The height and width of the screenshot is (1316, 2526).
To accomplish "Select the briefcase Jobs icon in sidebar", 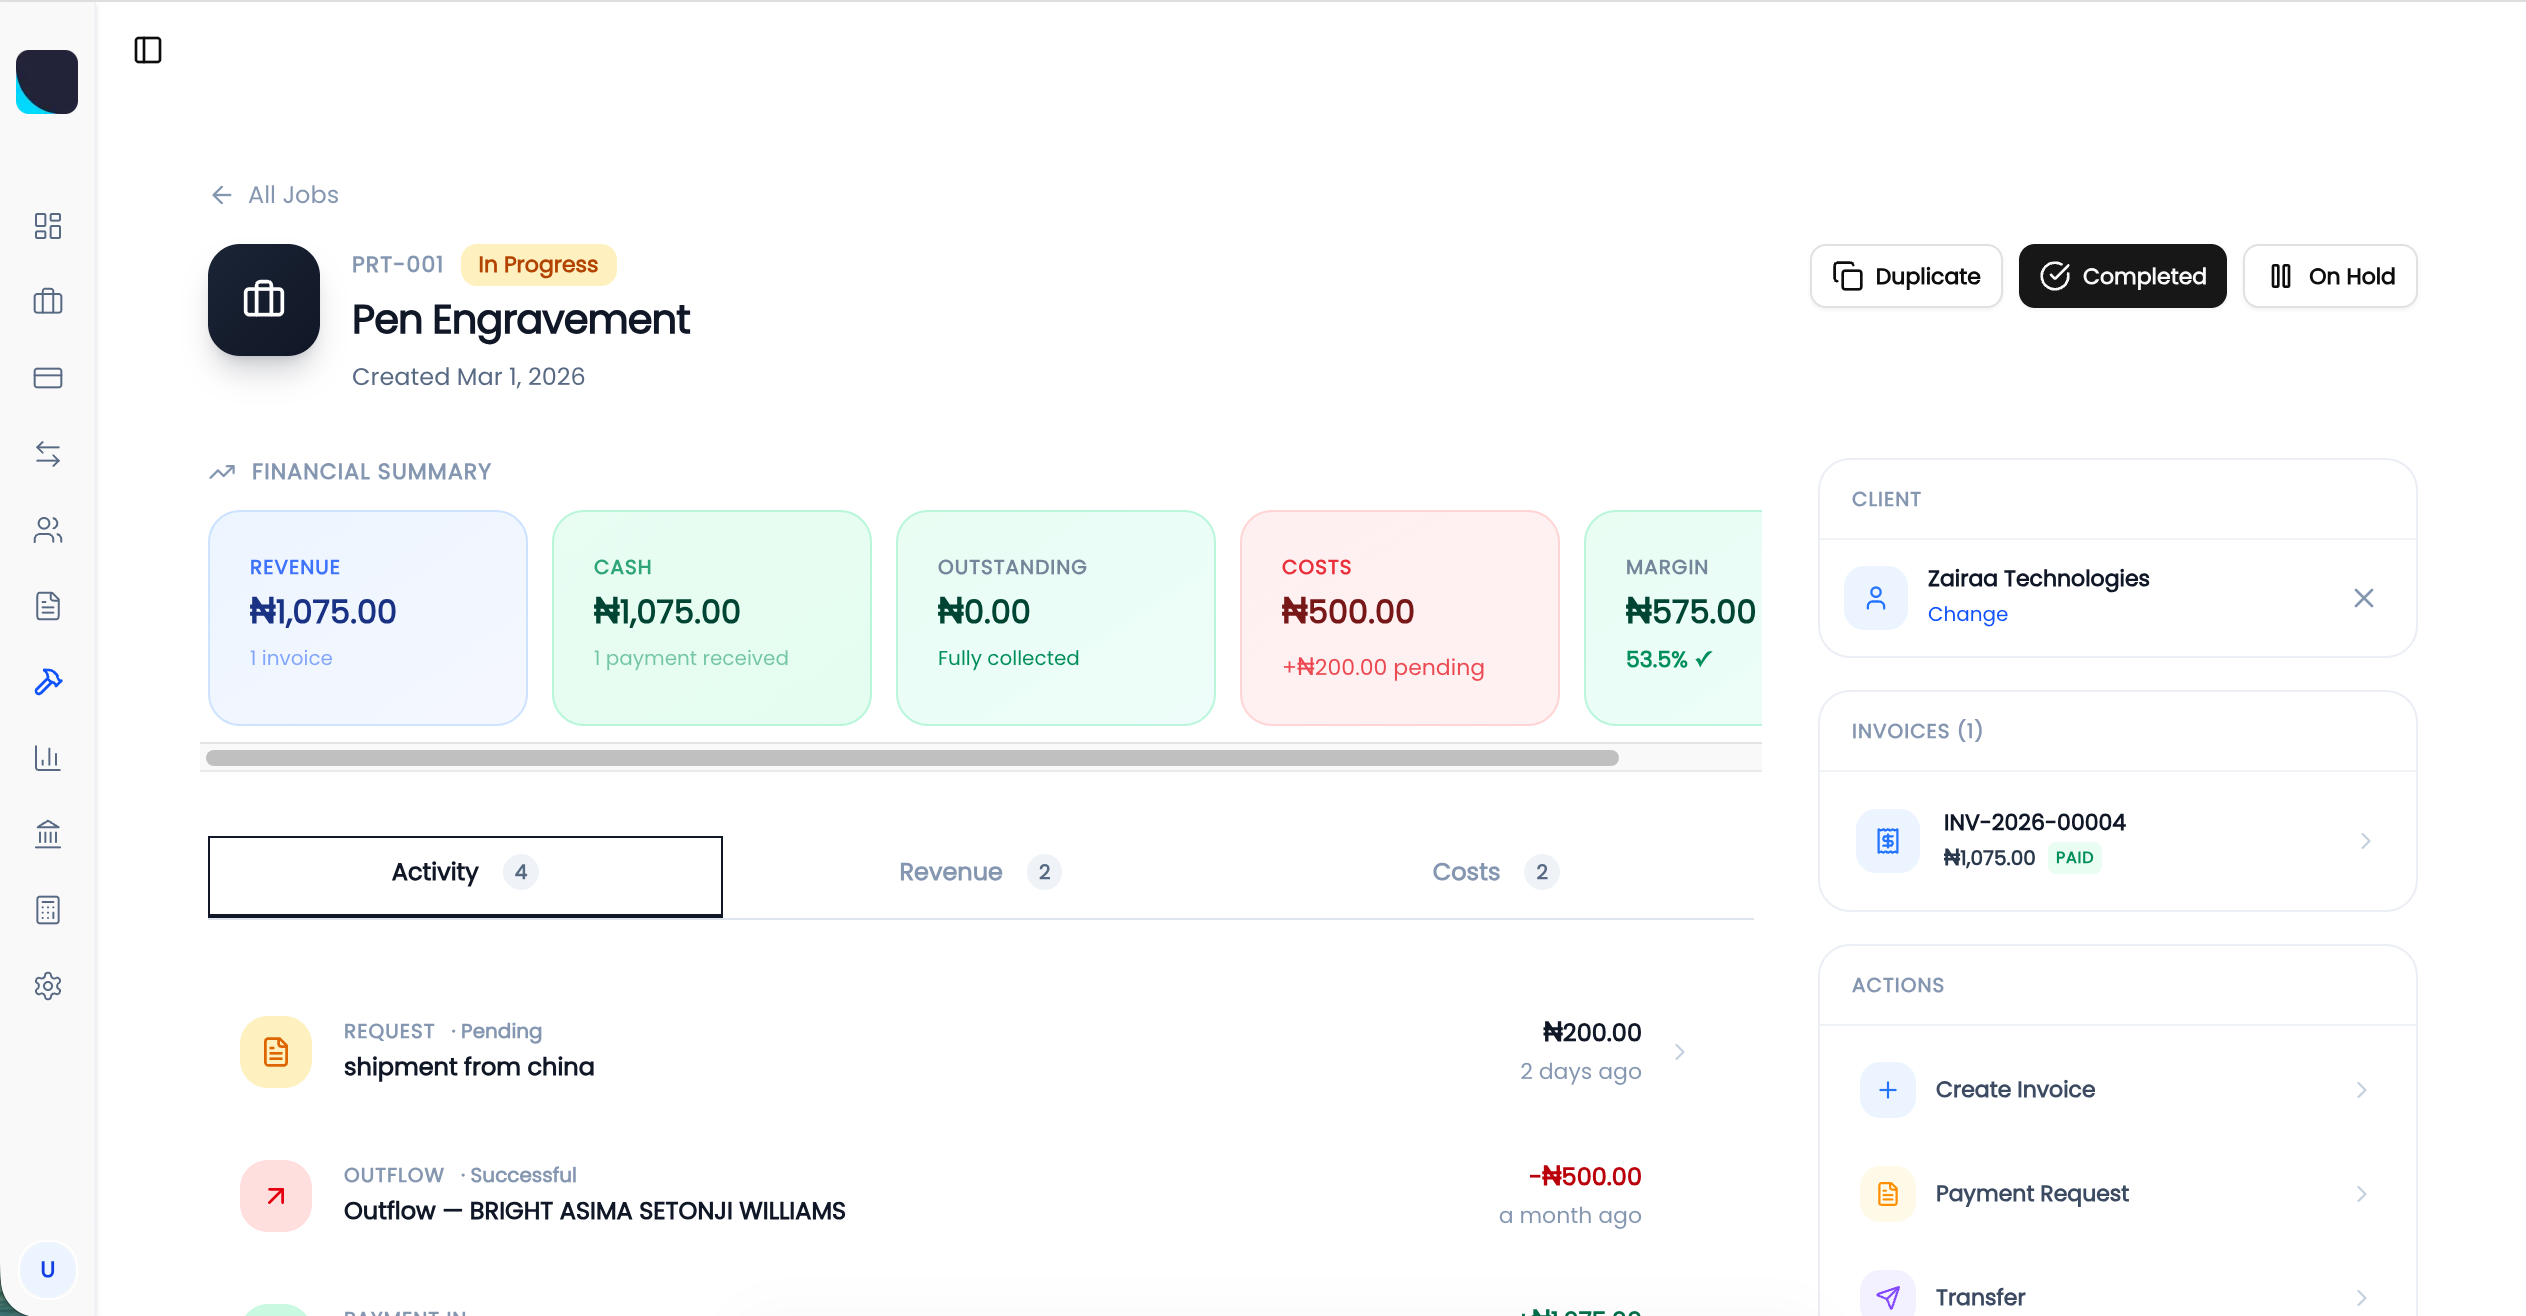I will pyautogui.click(x=48, y=302).
